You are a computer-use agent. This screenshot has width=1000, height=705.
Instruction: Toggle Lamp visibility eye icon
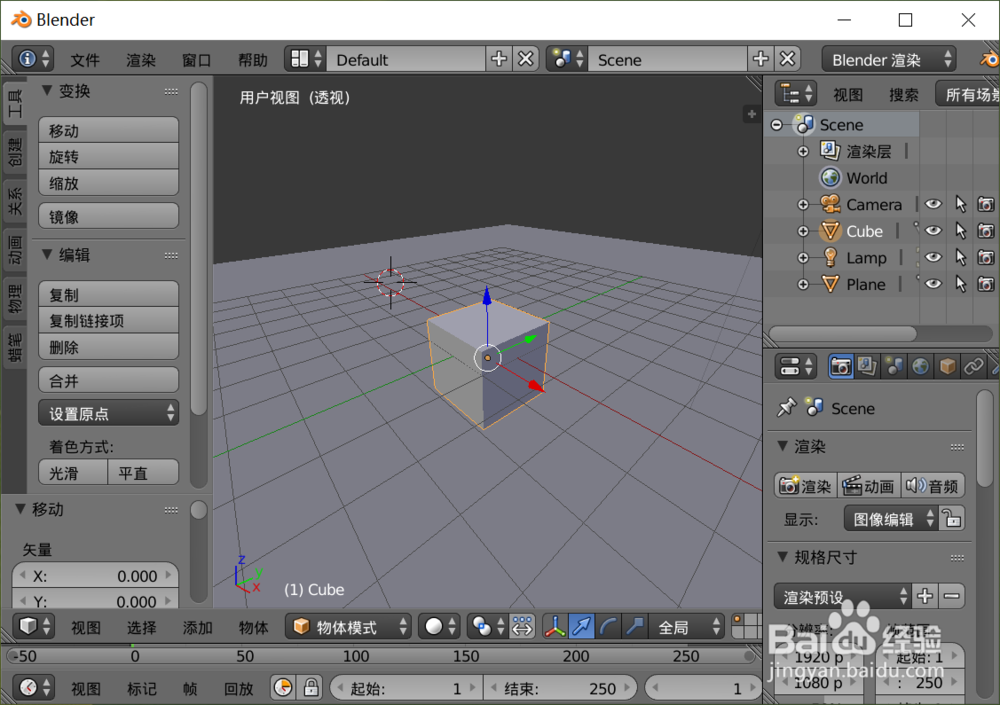pyautogui.click(x=933, y=258)
